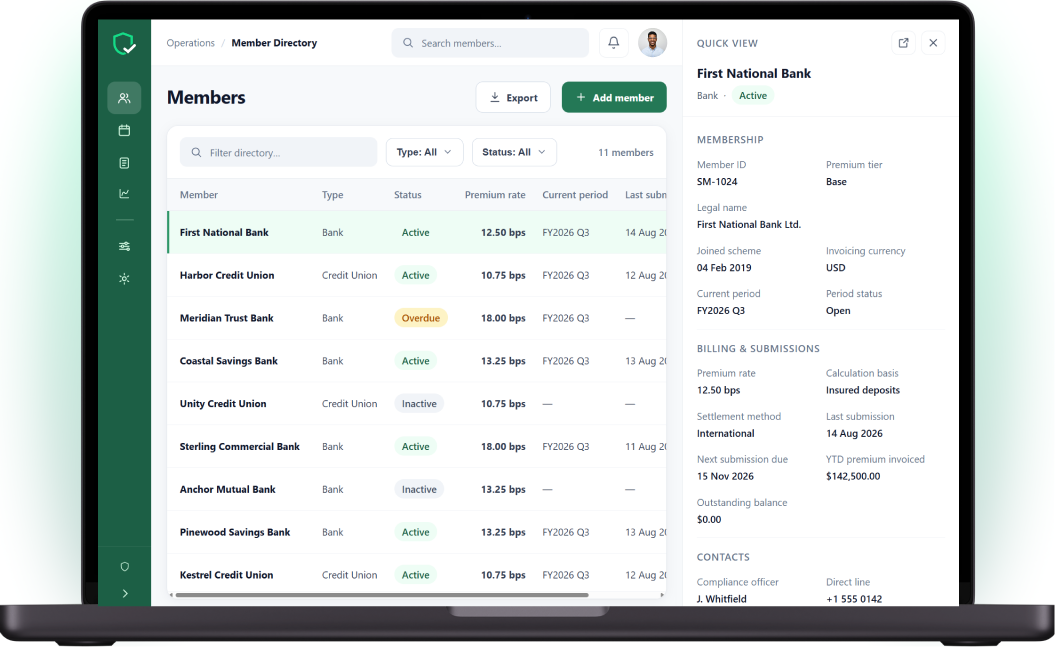Open the chart analytics sidebar icon
This screenshot has width=1055, height=647.
click(124, 194)
